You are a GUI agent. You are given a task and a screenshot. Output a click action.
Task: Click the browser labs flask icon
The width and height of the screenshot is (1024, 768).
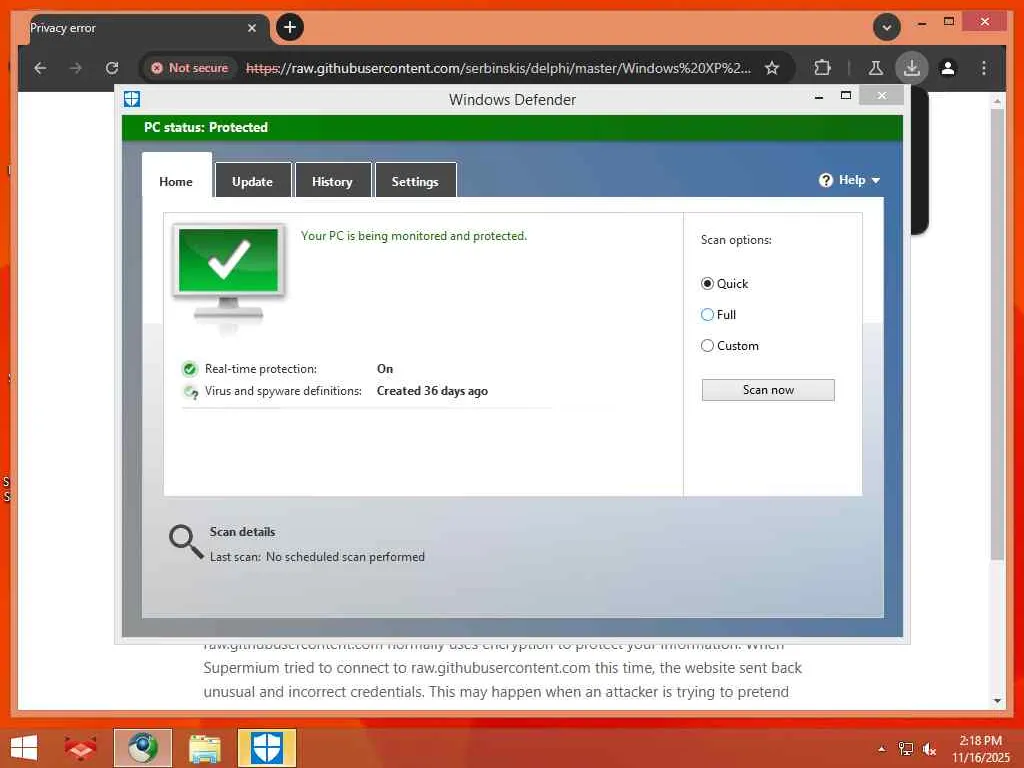tap(876, 67)
